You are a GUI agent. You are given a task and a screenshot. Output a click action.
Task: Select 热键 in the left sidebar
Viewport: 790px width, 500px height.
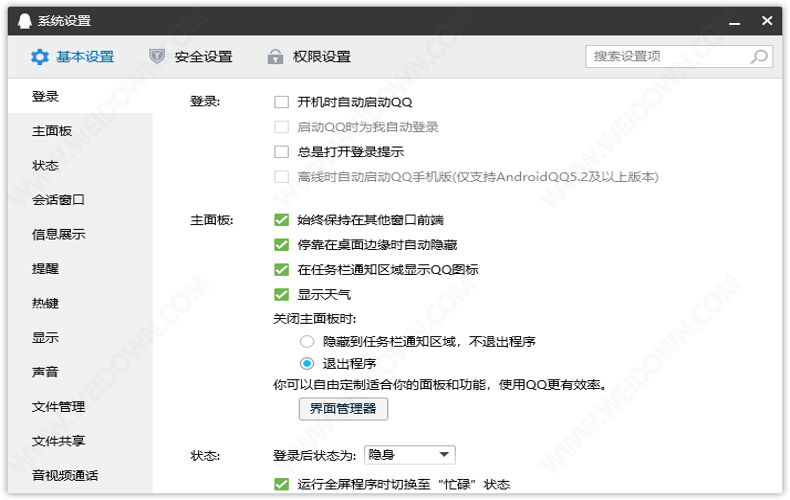click(46, 303)
